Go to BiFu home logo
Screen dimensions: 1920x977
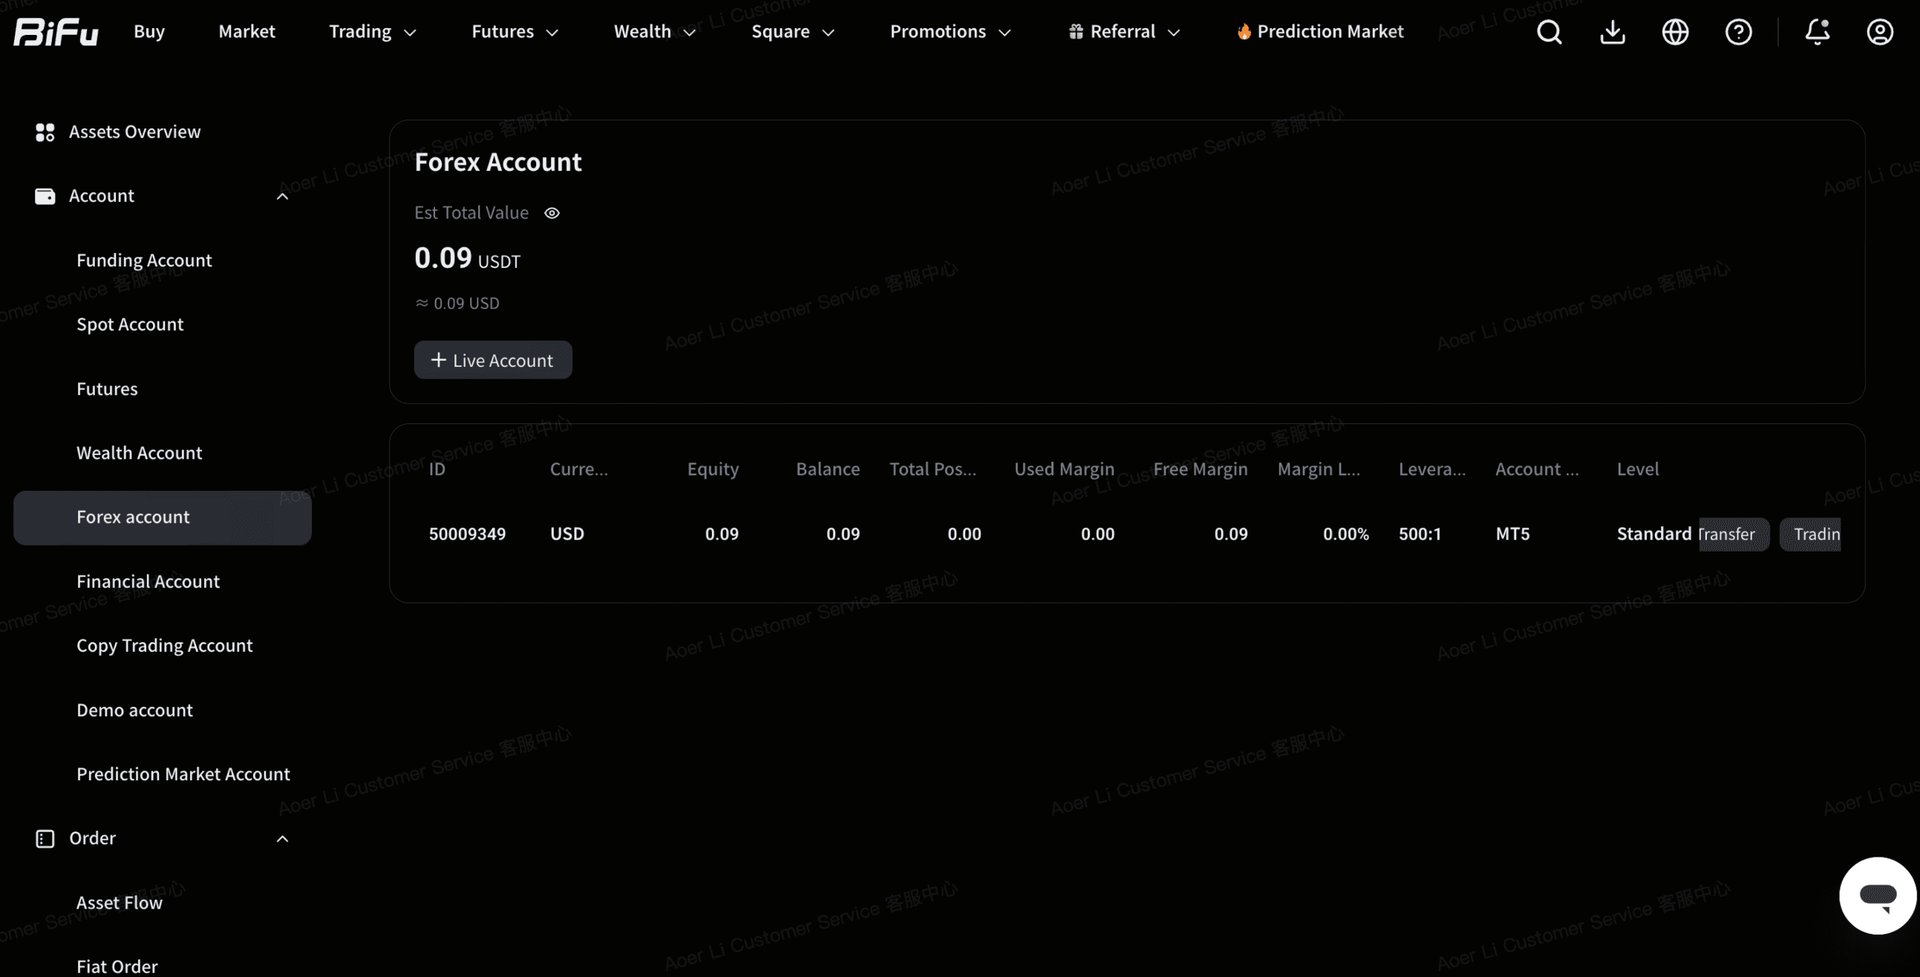pos(56,32)
